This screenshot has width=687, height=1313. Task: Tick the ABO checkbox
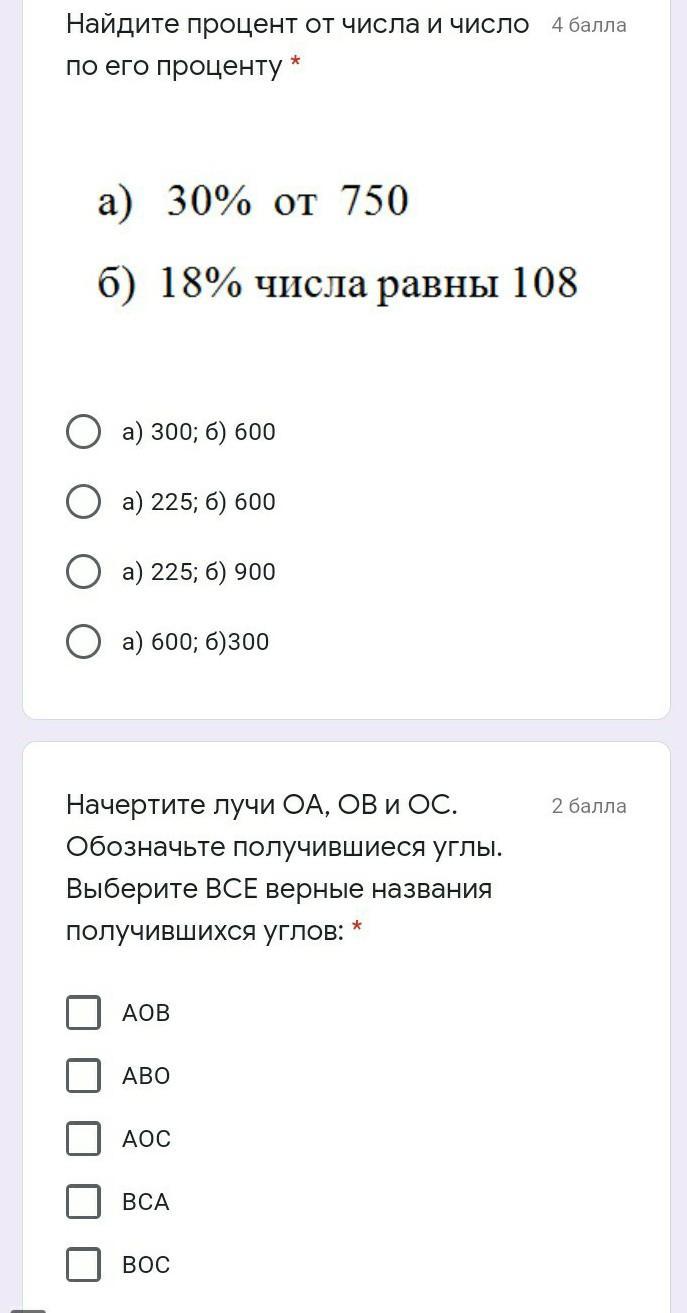(x=83, y=1075)
